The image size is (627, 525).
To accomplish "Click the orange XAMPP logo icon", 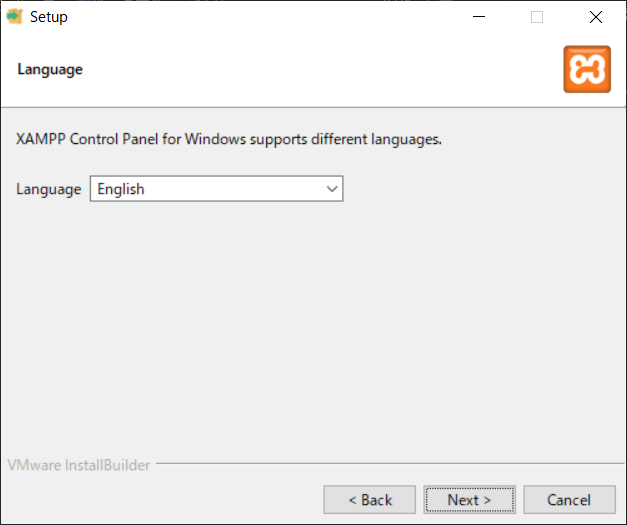I will [587, 69].
